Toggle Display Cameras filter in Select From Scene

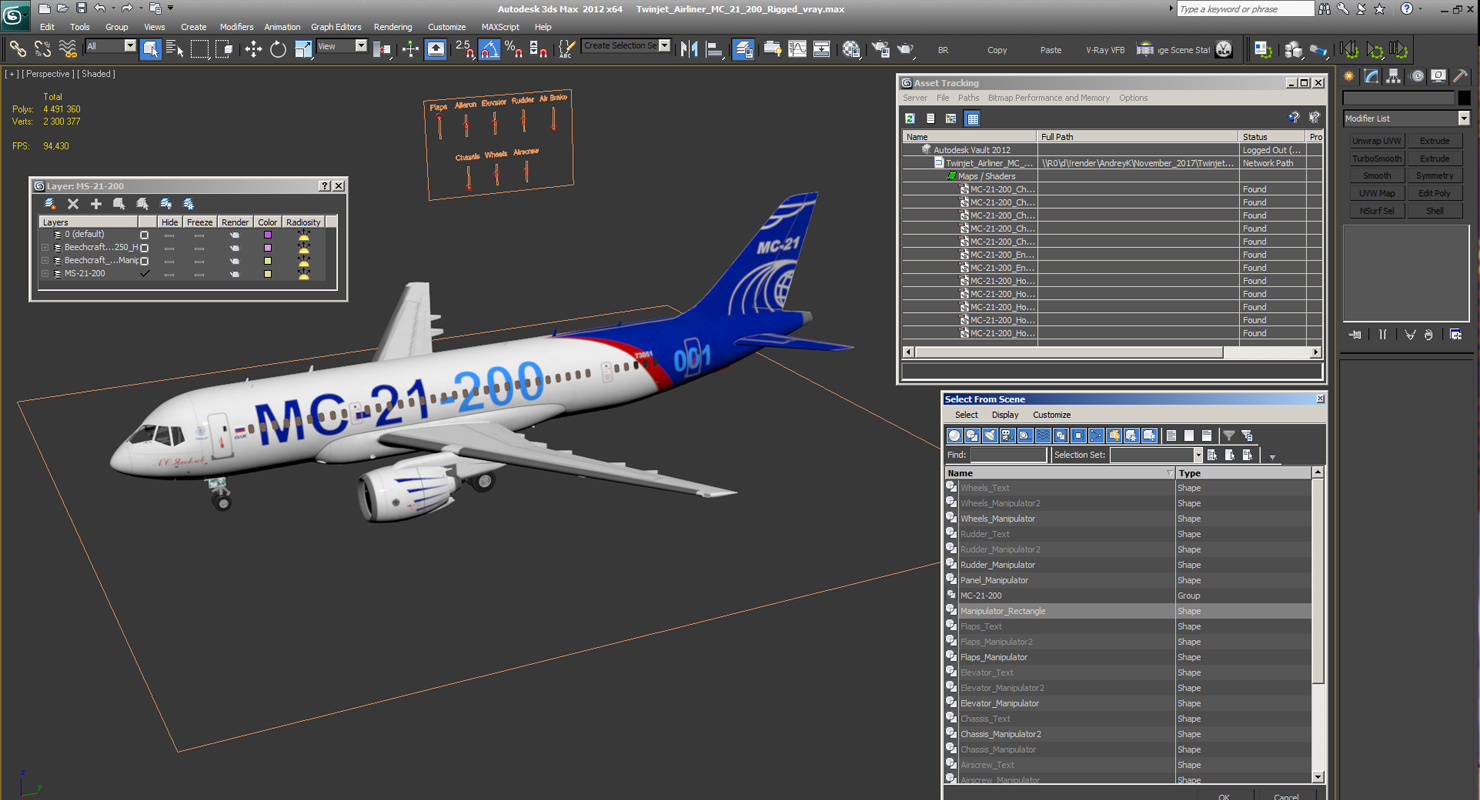click(1008, 435)
